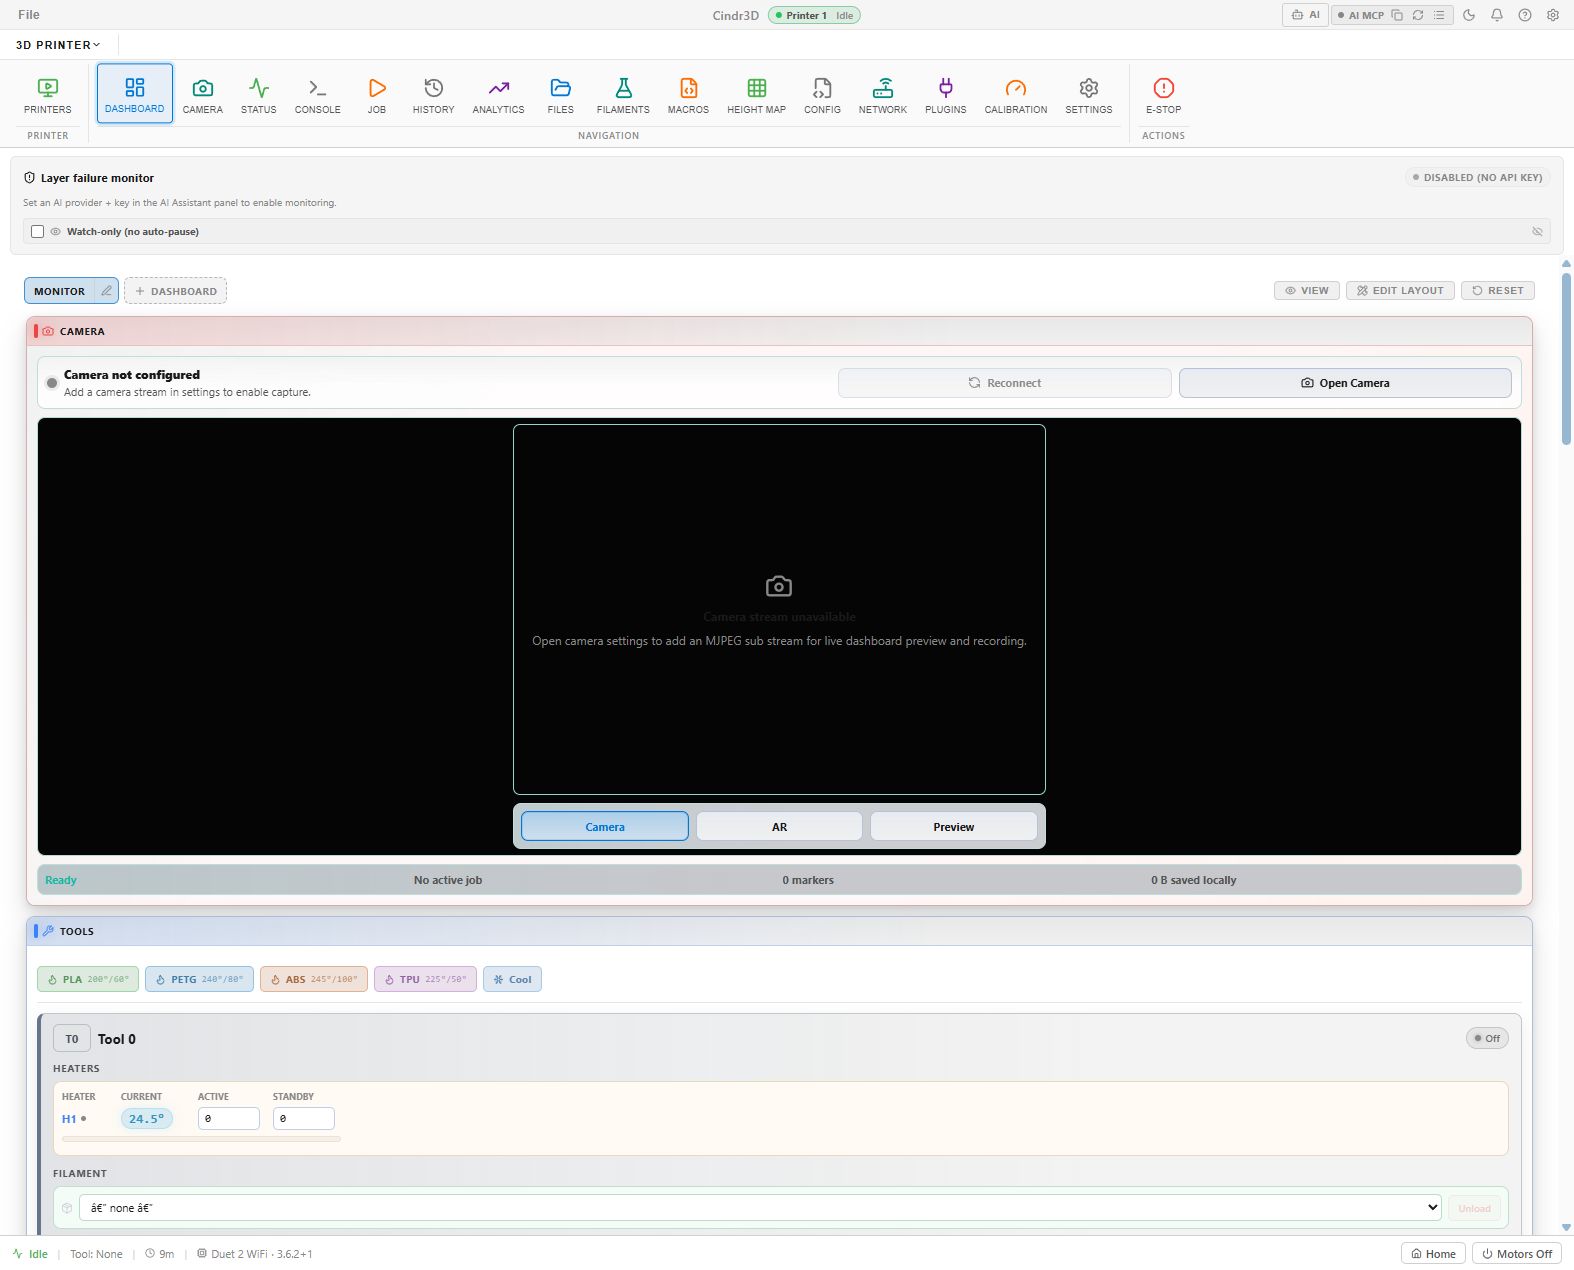Click the "DISABLED (NO API KEY)" badge
The width and height of the screenshot is (1574, 1270).
click(x=1477, y=177)
